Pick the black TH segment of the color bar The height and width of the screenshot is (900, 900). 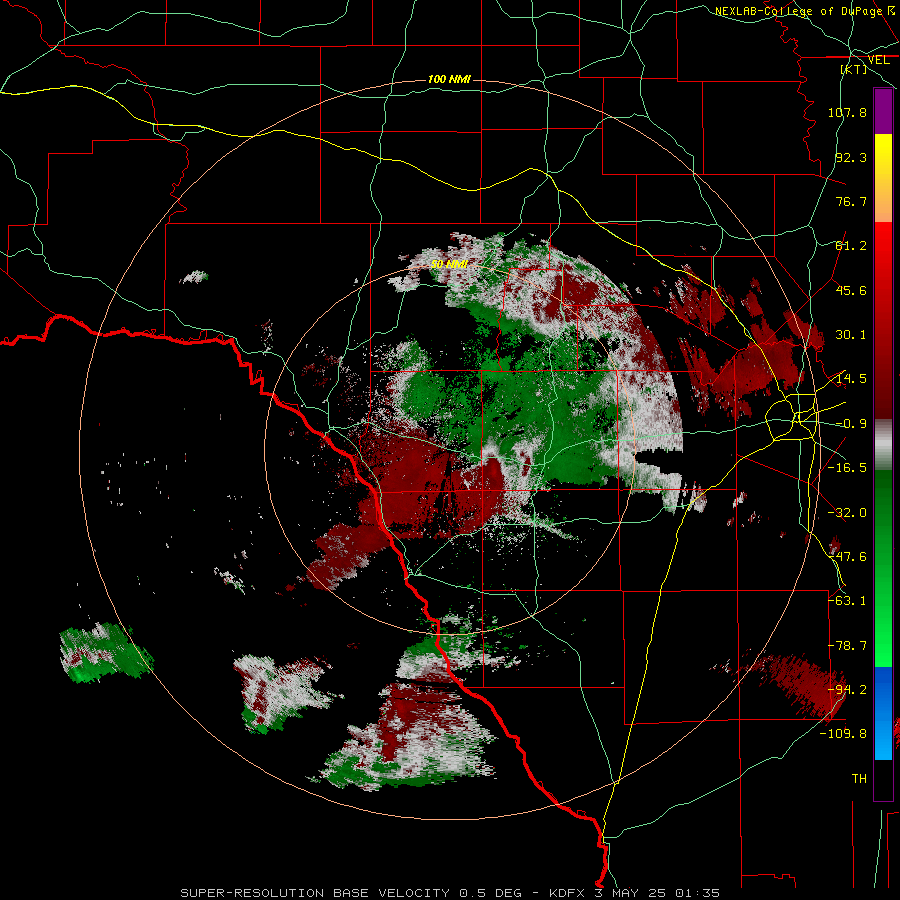[883, 779]
